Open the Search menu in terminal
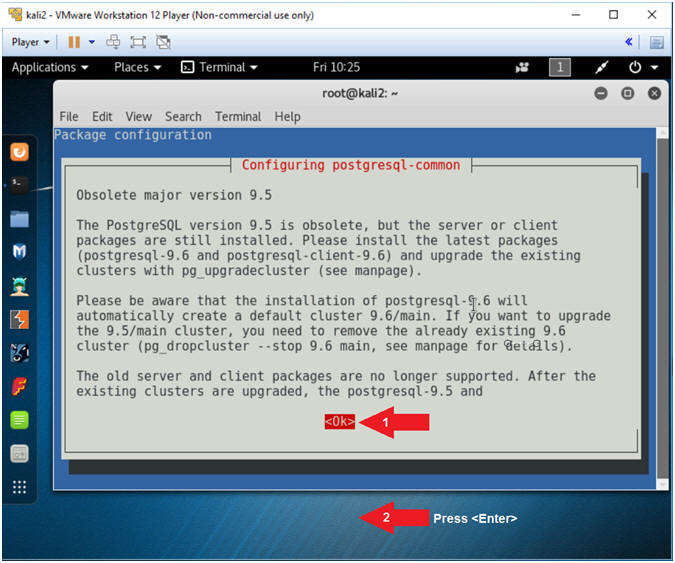Screen dimensions: 675x563 tap(183, 117)
